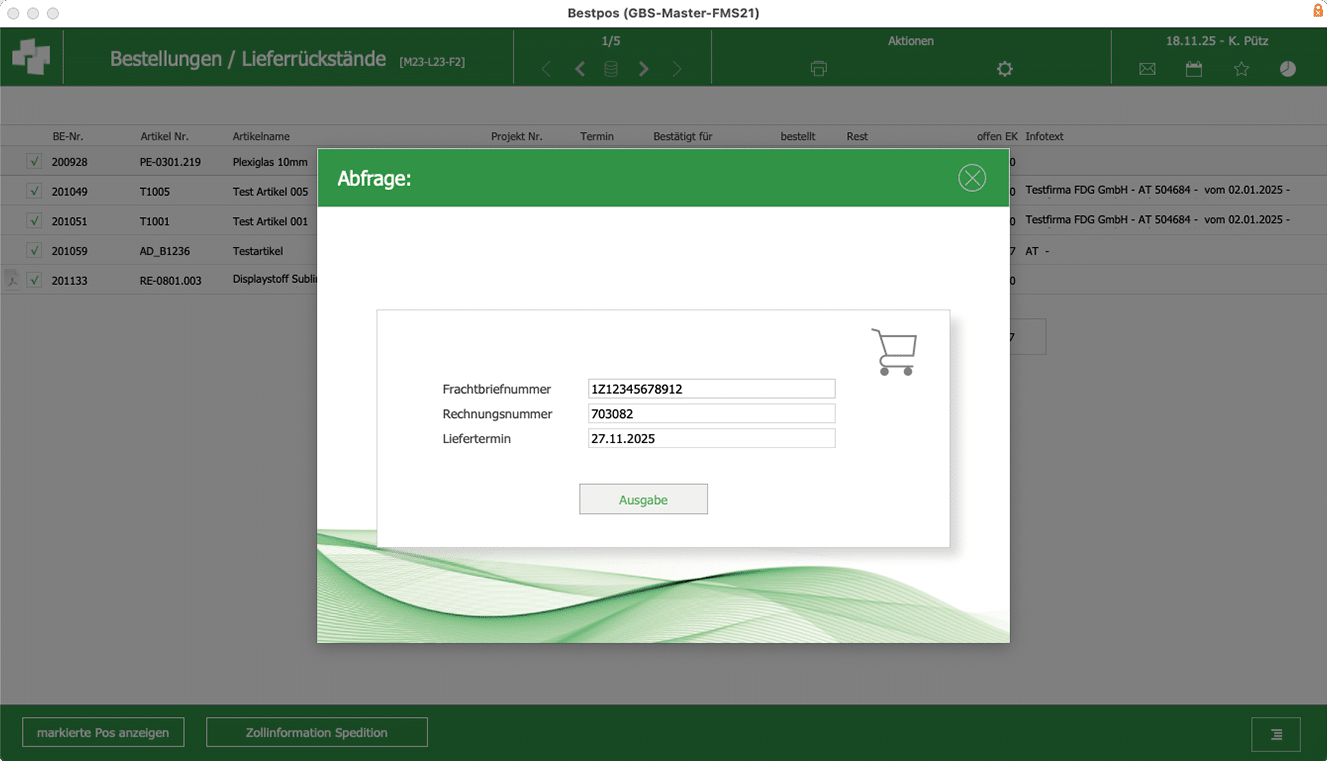Uncheck the checkbox for order 200928
The height and width of the screenshot is (761, 1327).
pos(34,161)
